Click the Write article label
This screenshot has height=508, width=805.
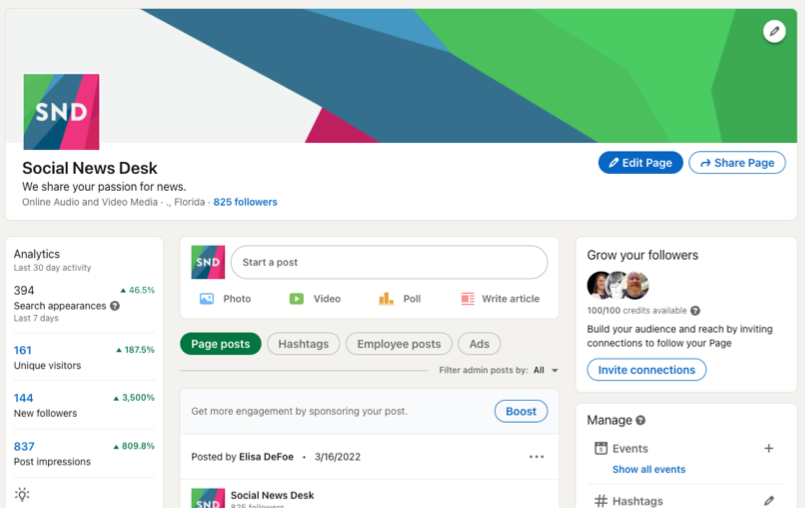[x=510, y=299]
